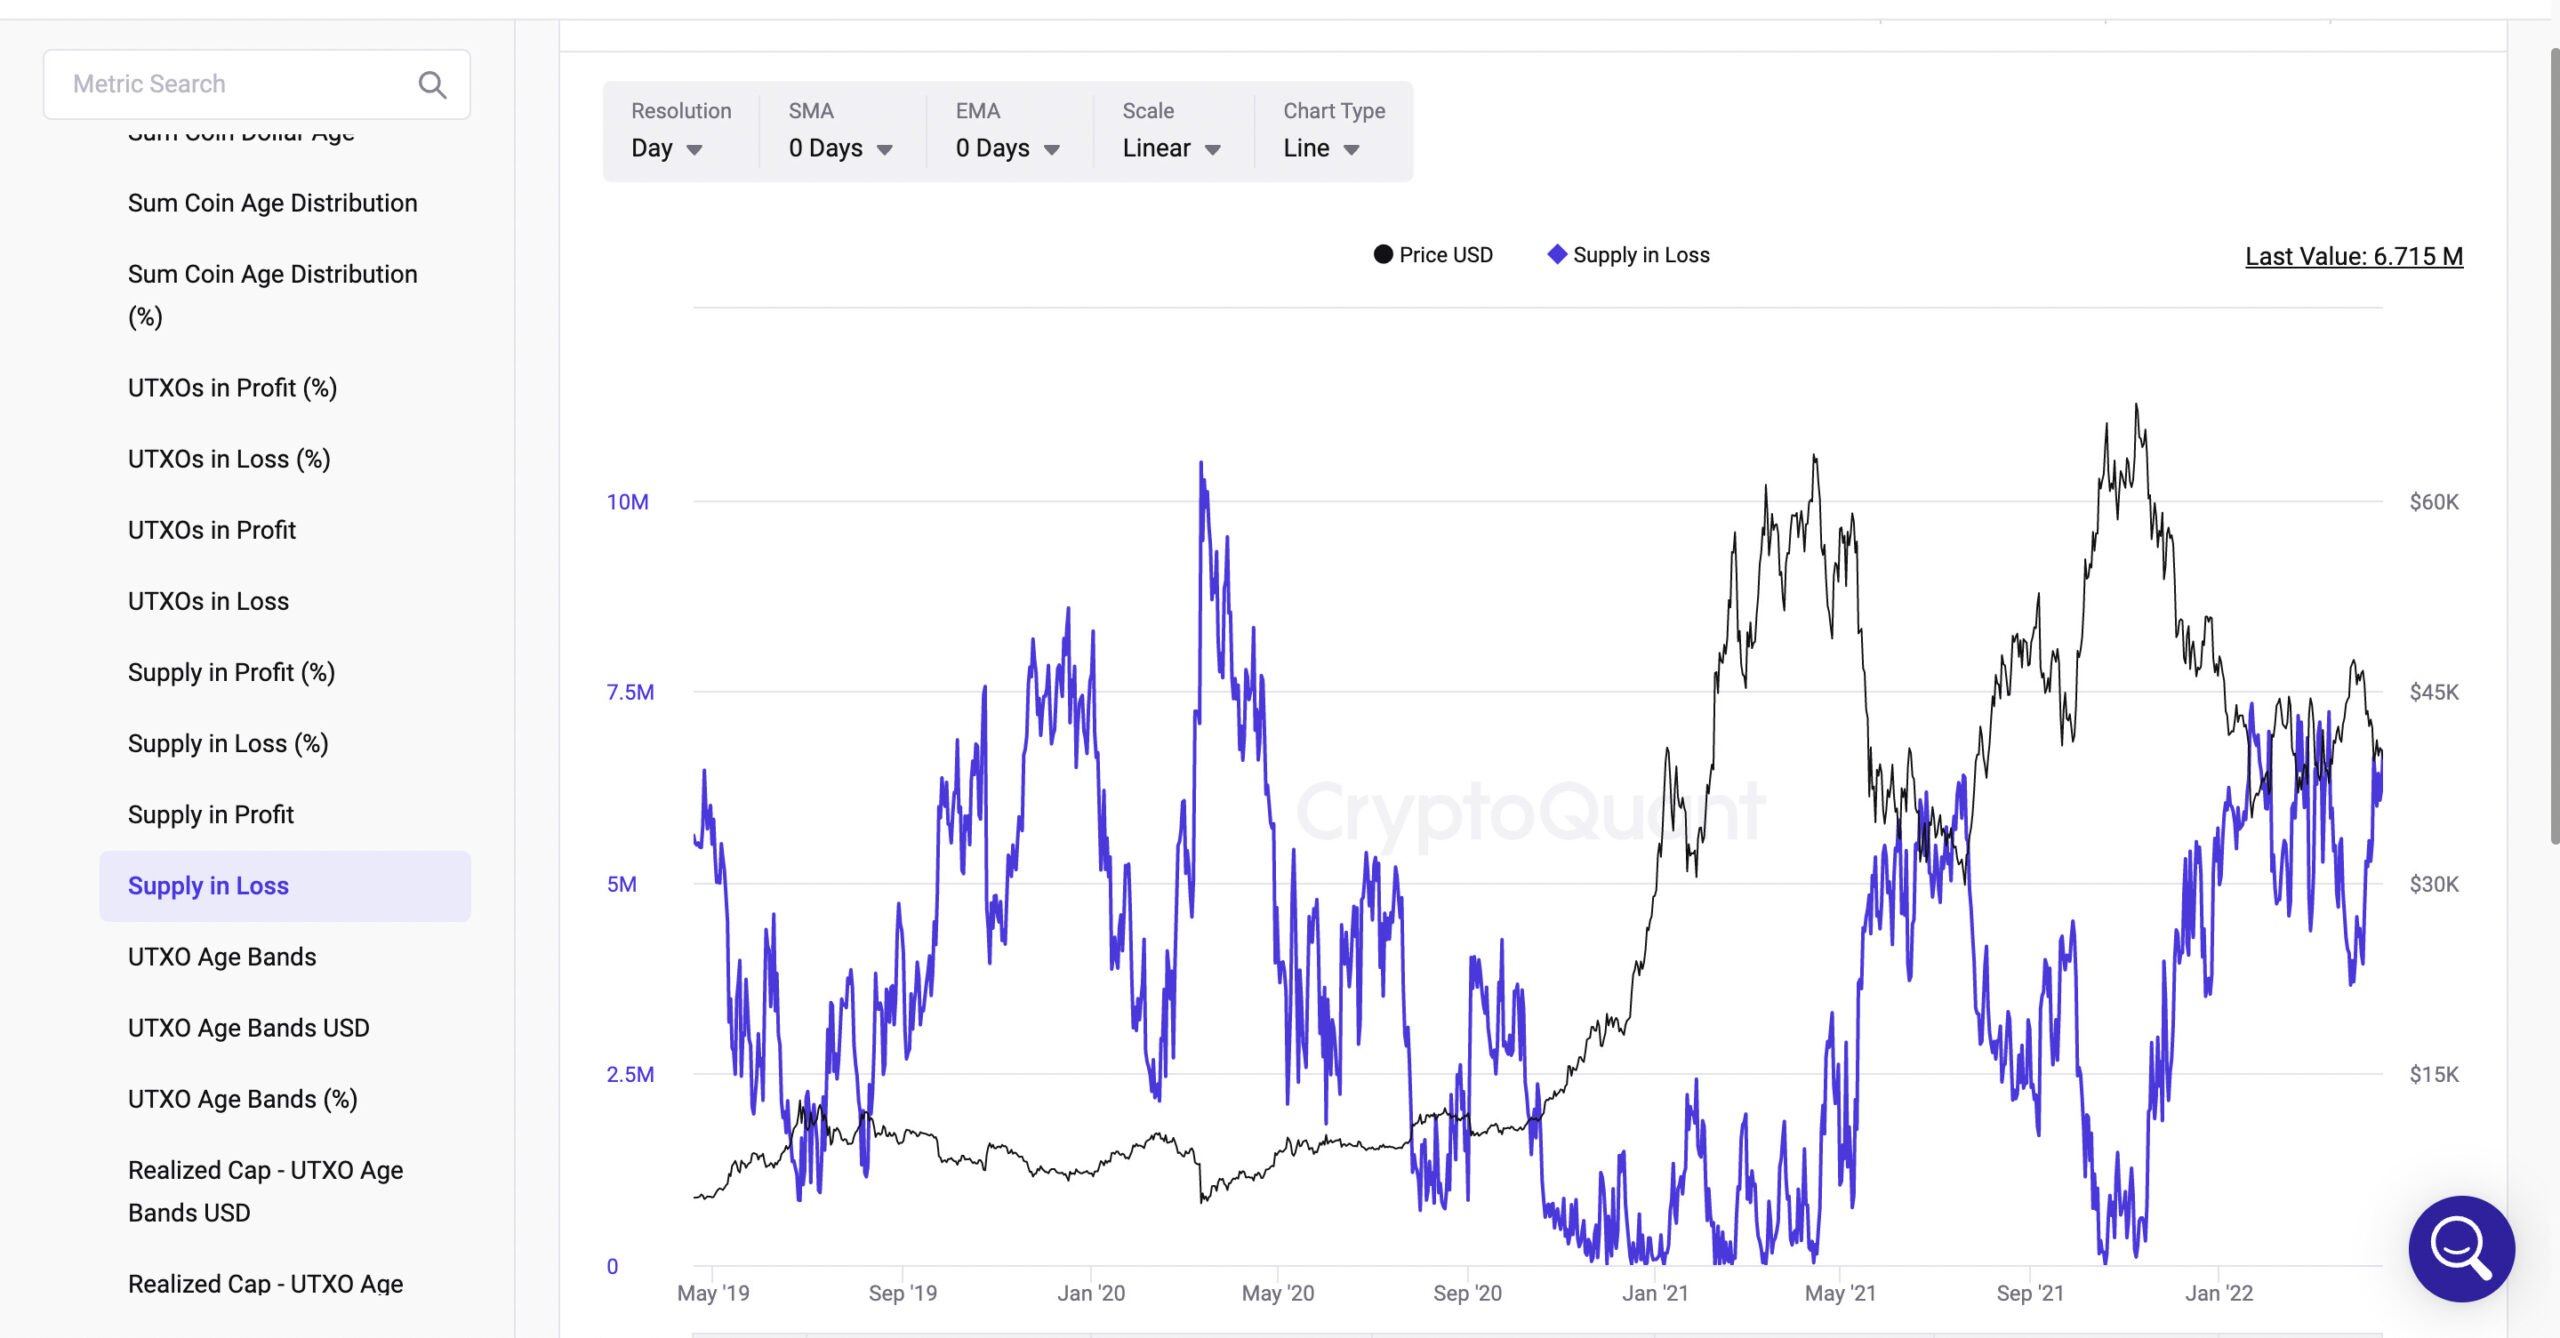Click the May '19 x-axis label
Image resolution: width=2560 pixels, height=1338 pixels.
(x=713, y=1293)
